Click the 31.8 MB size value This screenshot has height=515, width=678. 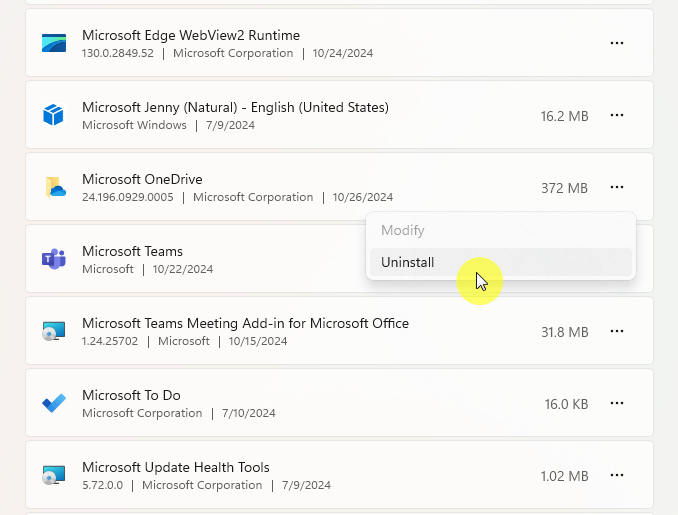(565, 332)
